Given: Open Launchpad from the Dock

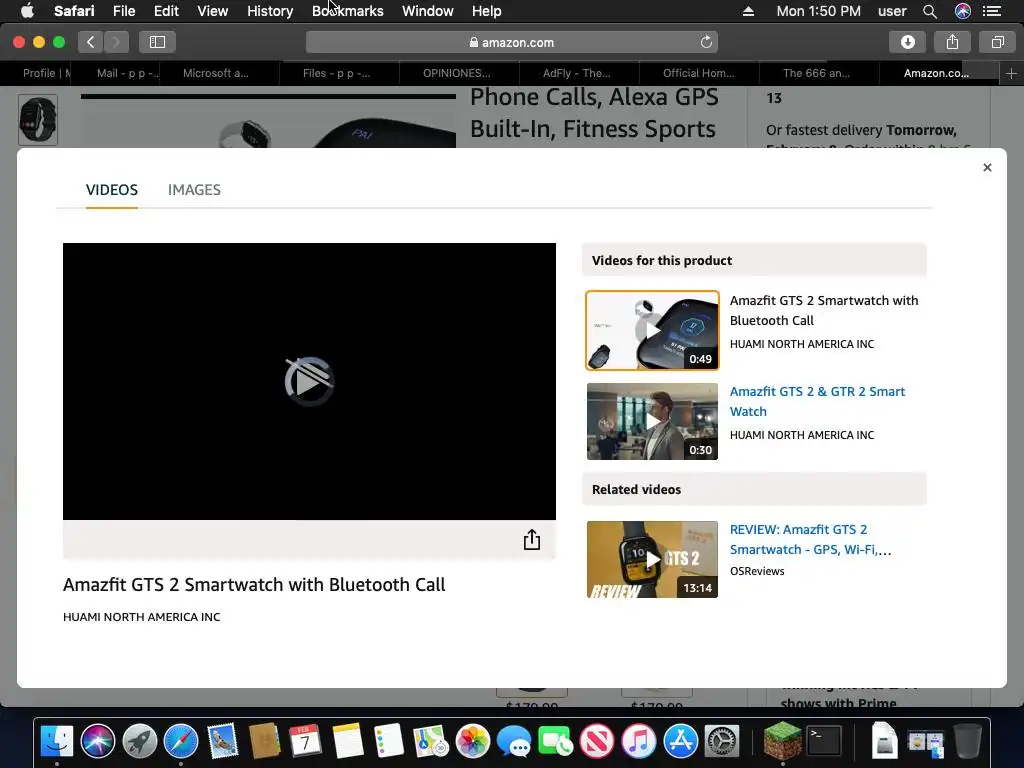Looking at the screenshot, I should pos(140,741).
